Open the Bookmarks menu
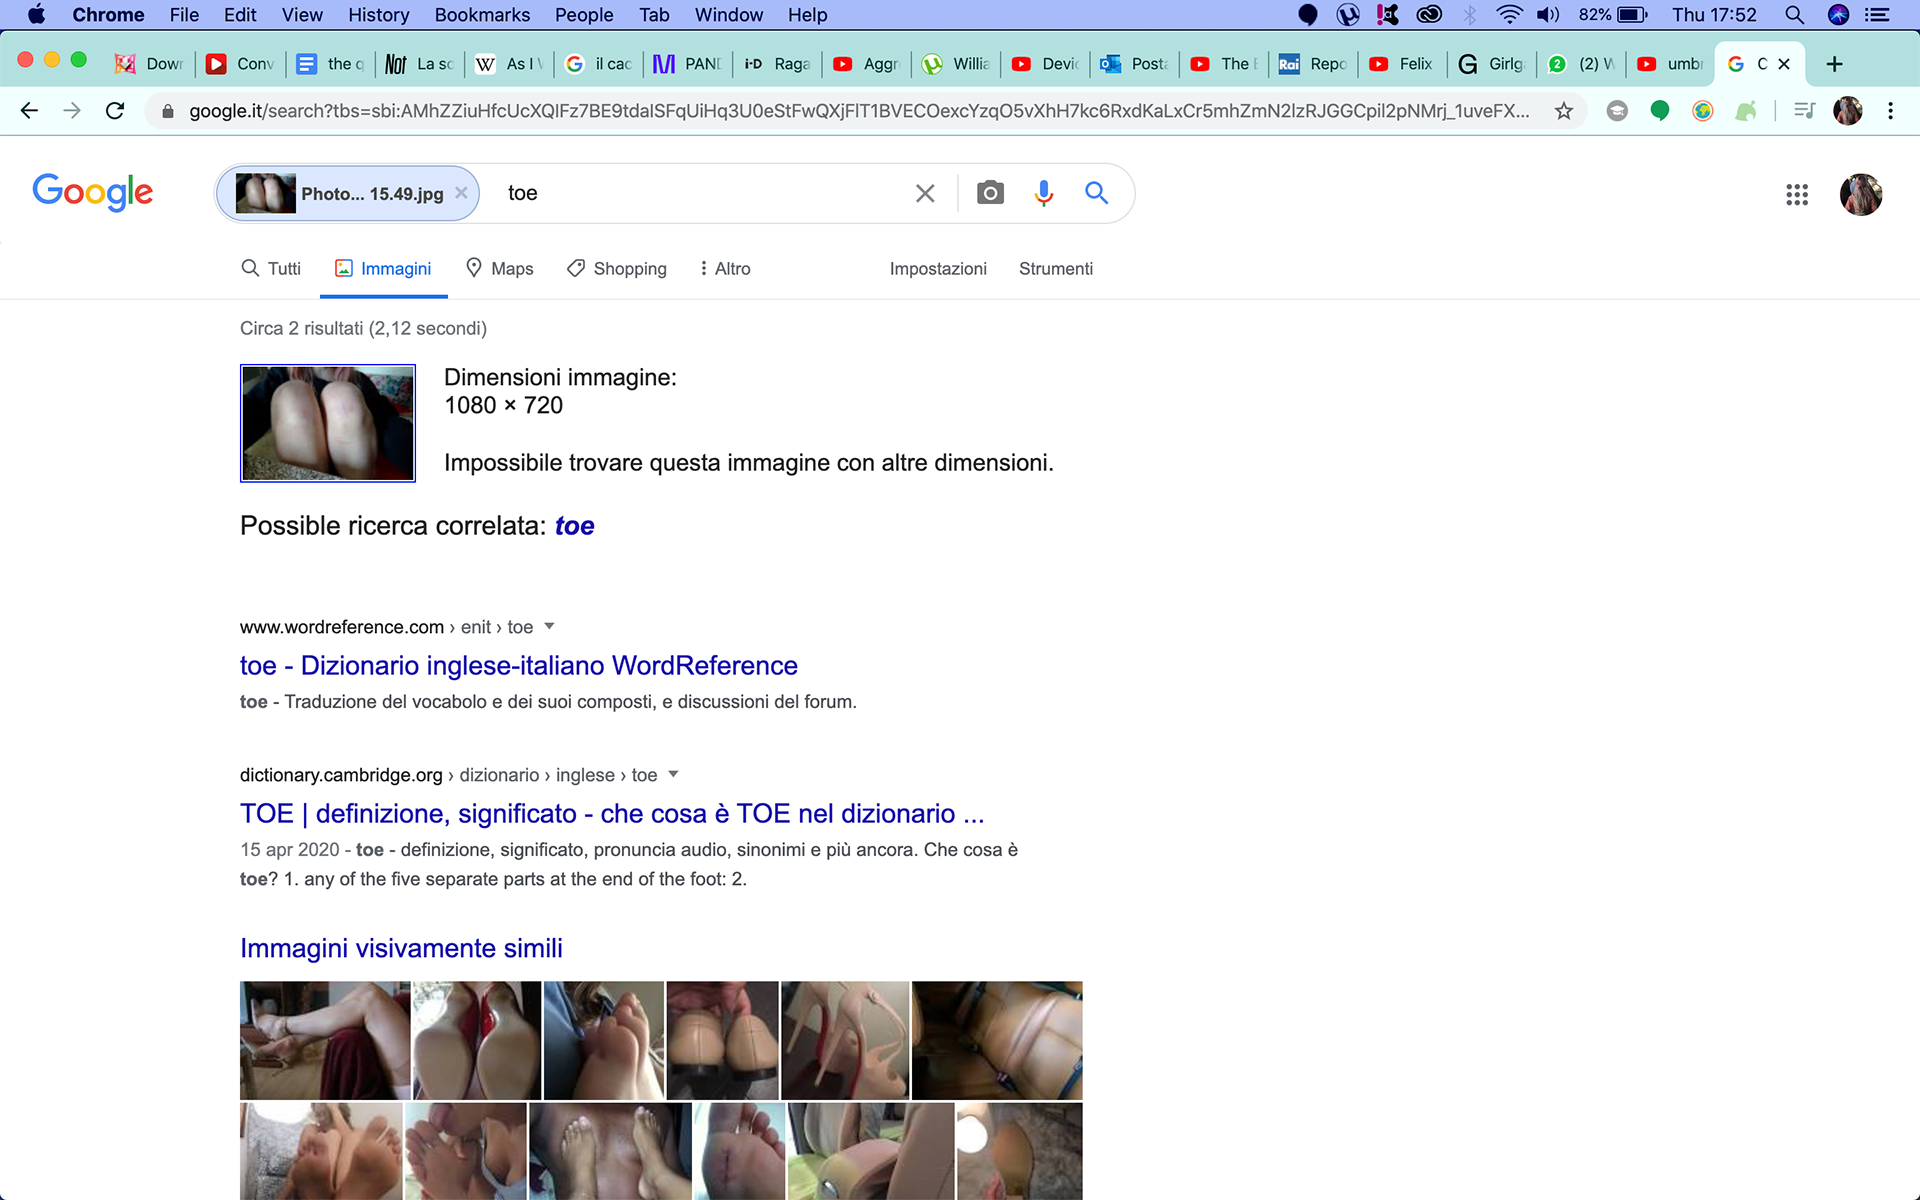 [x=482, y=15]
